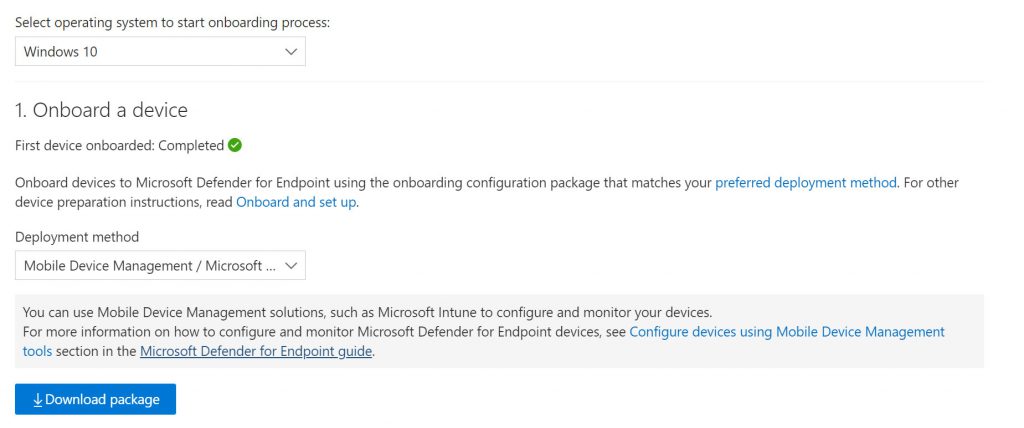The height and width of the screenshot is (428, 1024).
Task: Click the 'tools' word of the MDM link
Action: tap(37, 352)
